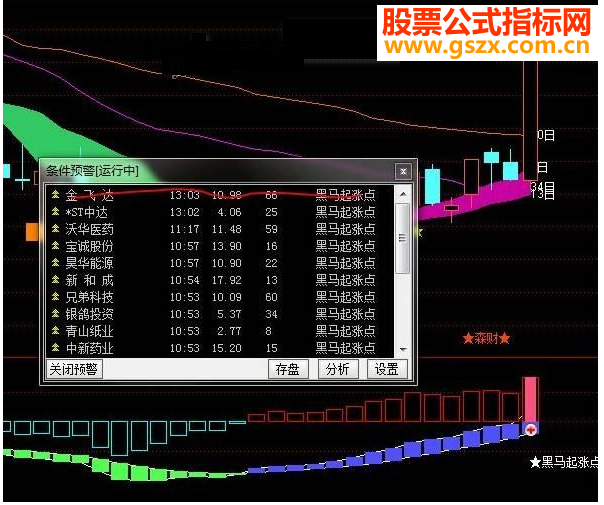The height and width of the screenshot is (505, 604).
Task: Click the pink indicator bar
Action: click(x=531, y=401)
